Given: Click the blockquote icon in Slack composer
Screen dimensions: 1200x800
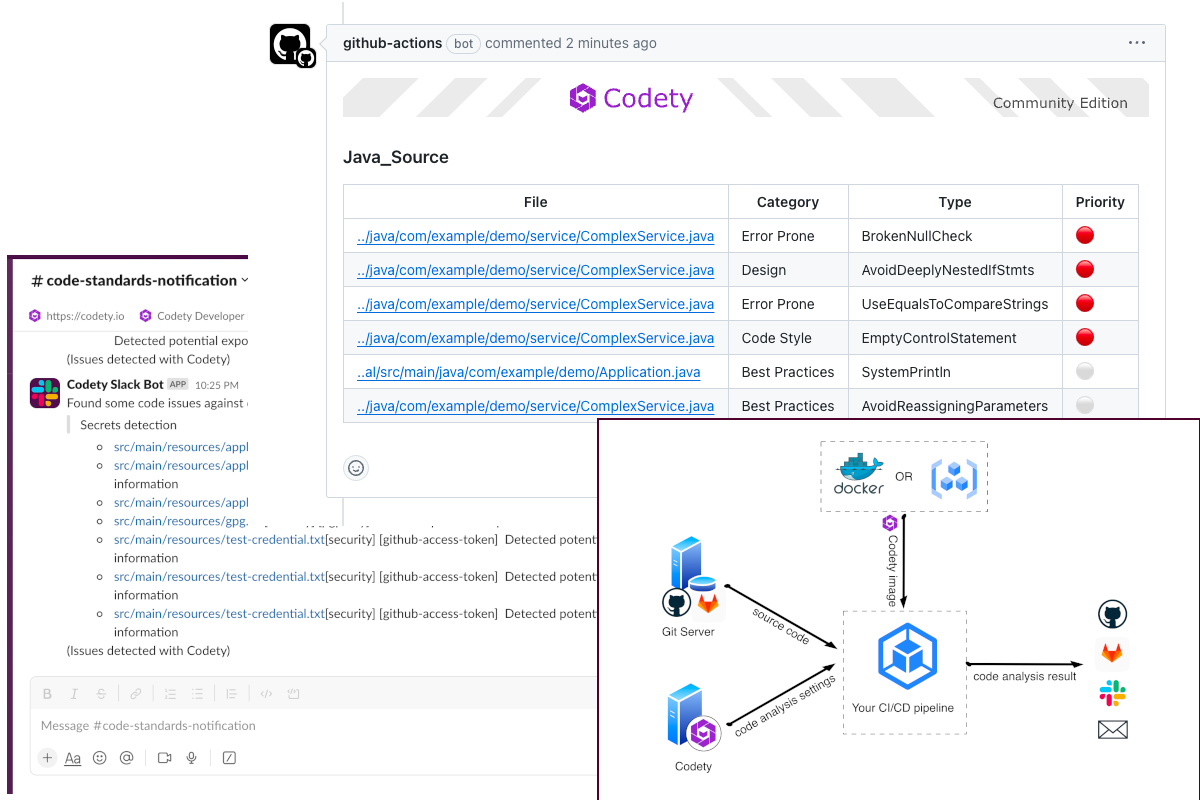Looking at the screenshot, I should [232, 694].
